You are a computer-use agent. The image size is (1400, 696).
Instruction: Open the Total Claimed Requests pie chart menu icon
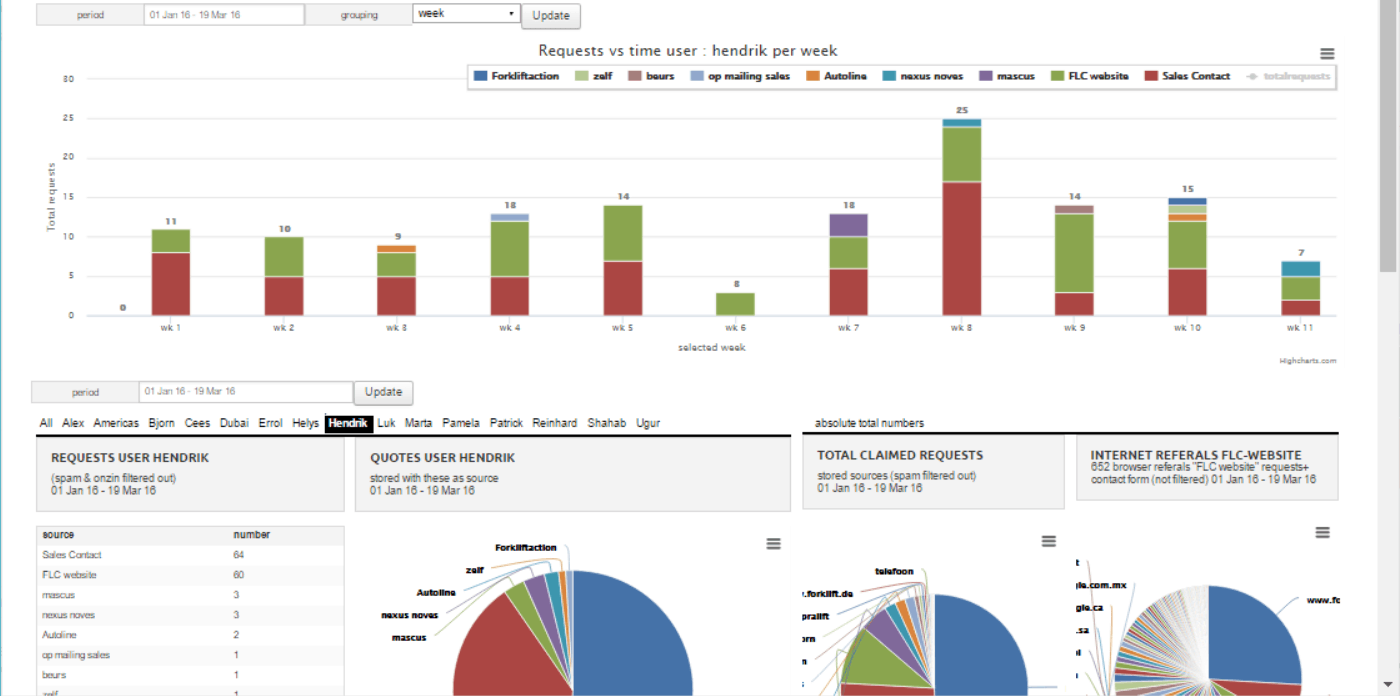[1048, 541]
